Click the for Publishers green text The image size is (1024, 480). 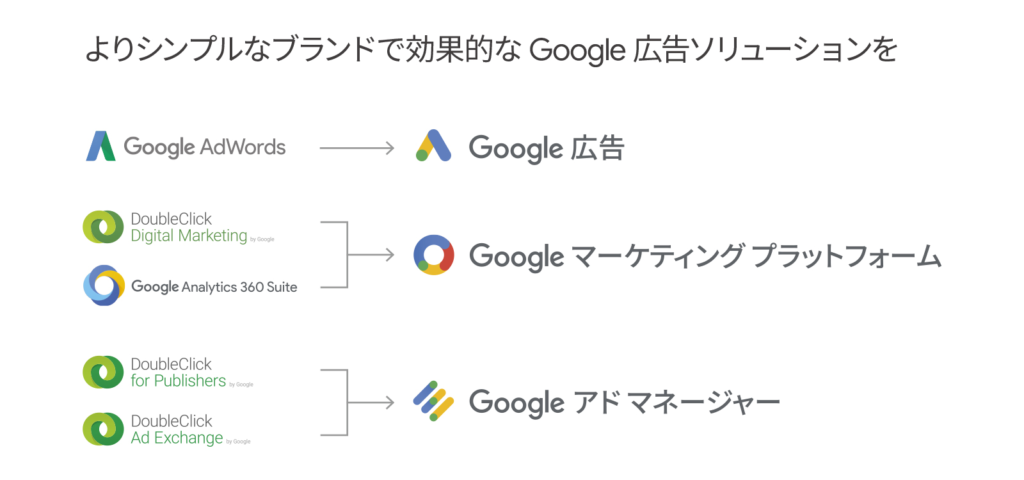(x=178, y=381)
